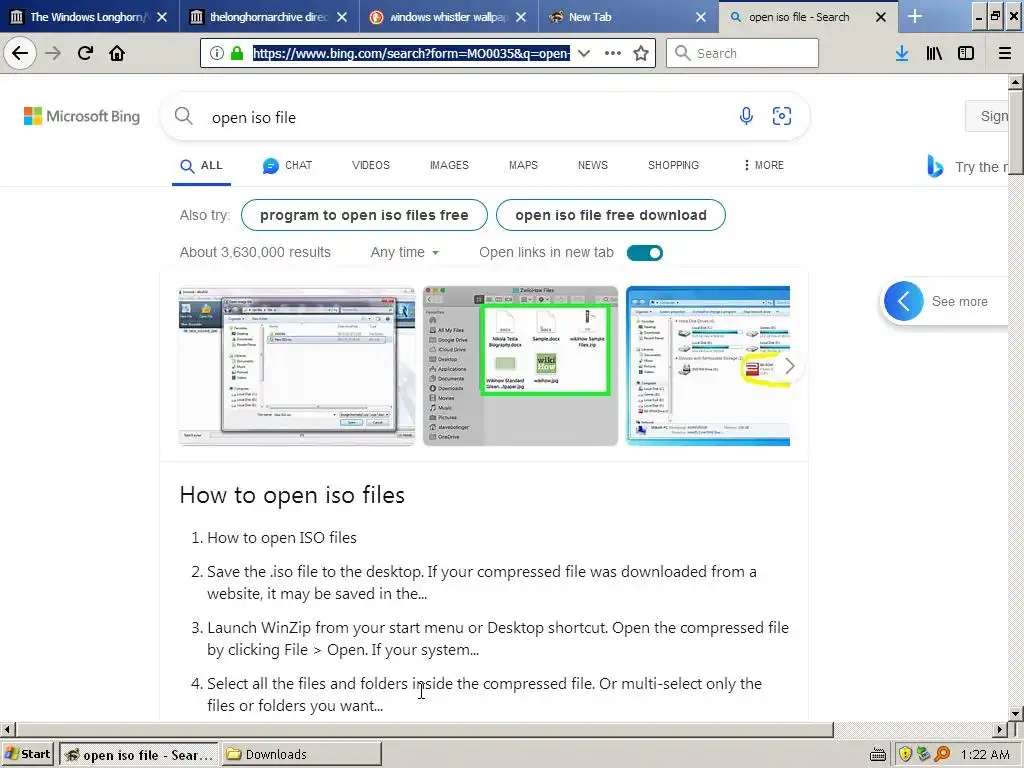Select the 'open iso file - Sear...' taskbar button
The image size is (1024, 768).
pos(140,755)
